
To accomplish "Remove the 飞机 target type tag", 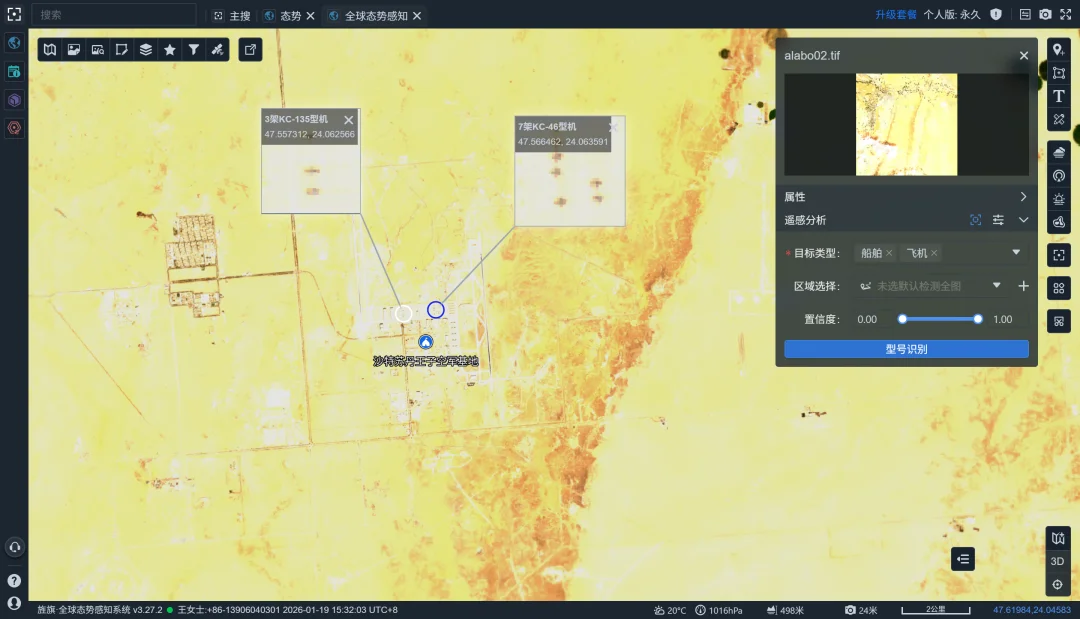I will tap(934, 253).
